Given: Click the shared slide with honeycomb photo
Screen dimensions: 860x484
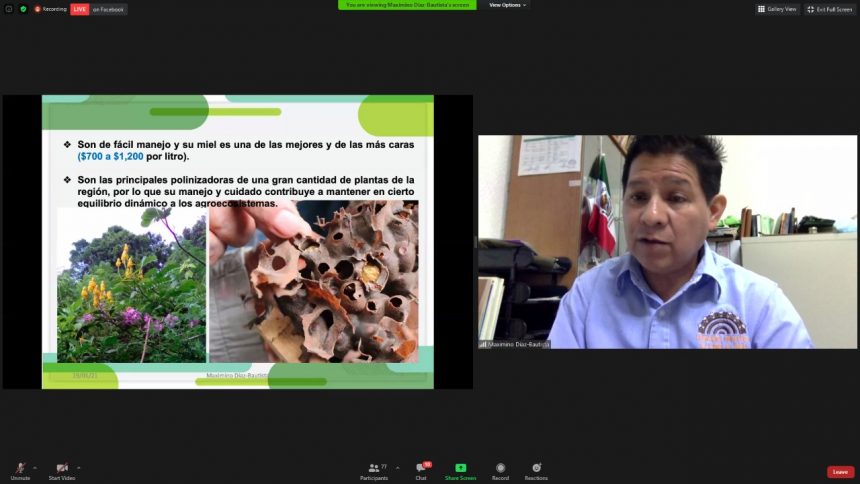Looking at the screenshot, I should point(237,242).
